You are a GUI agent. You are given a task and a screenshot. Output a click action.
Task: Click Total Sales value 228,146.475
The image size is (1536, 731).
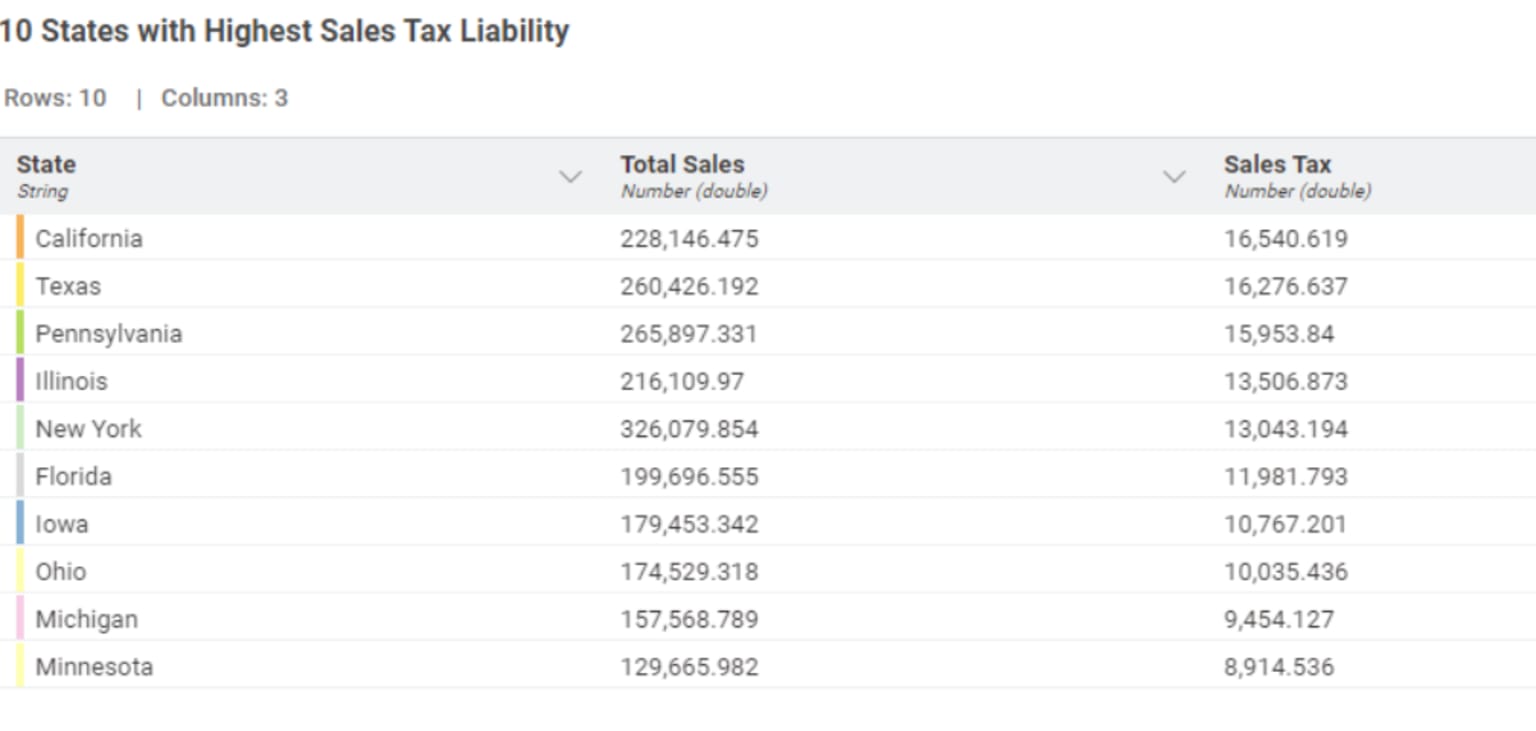click(689, 238)
